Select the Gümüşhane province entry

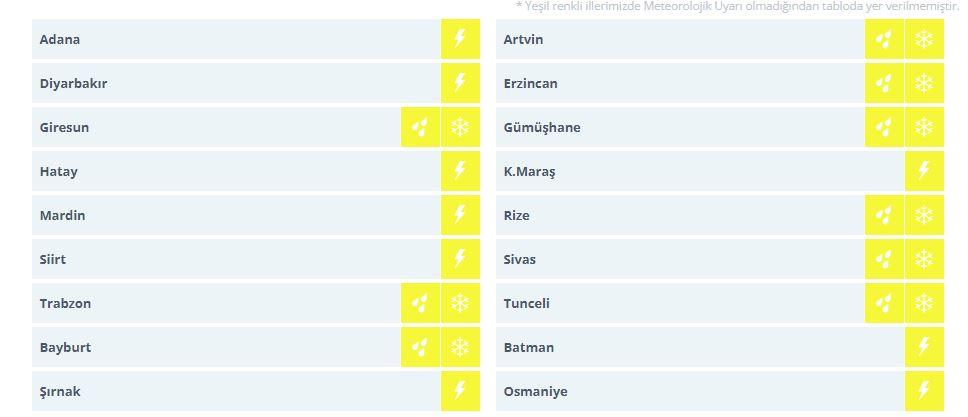[x=542, y=127]
